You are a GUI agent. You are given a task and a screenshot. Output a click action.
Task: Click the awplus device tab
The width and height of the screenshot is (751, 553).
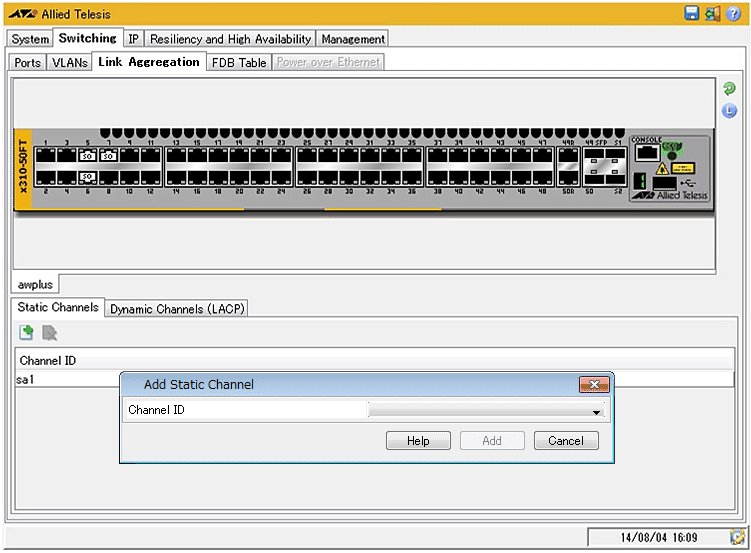click(x=35, y=284)
